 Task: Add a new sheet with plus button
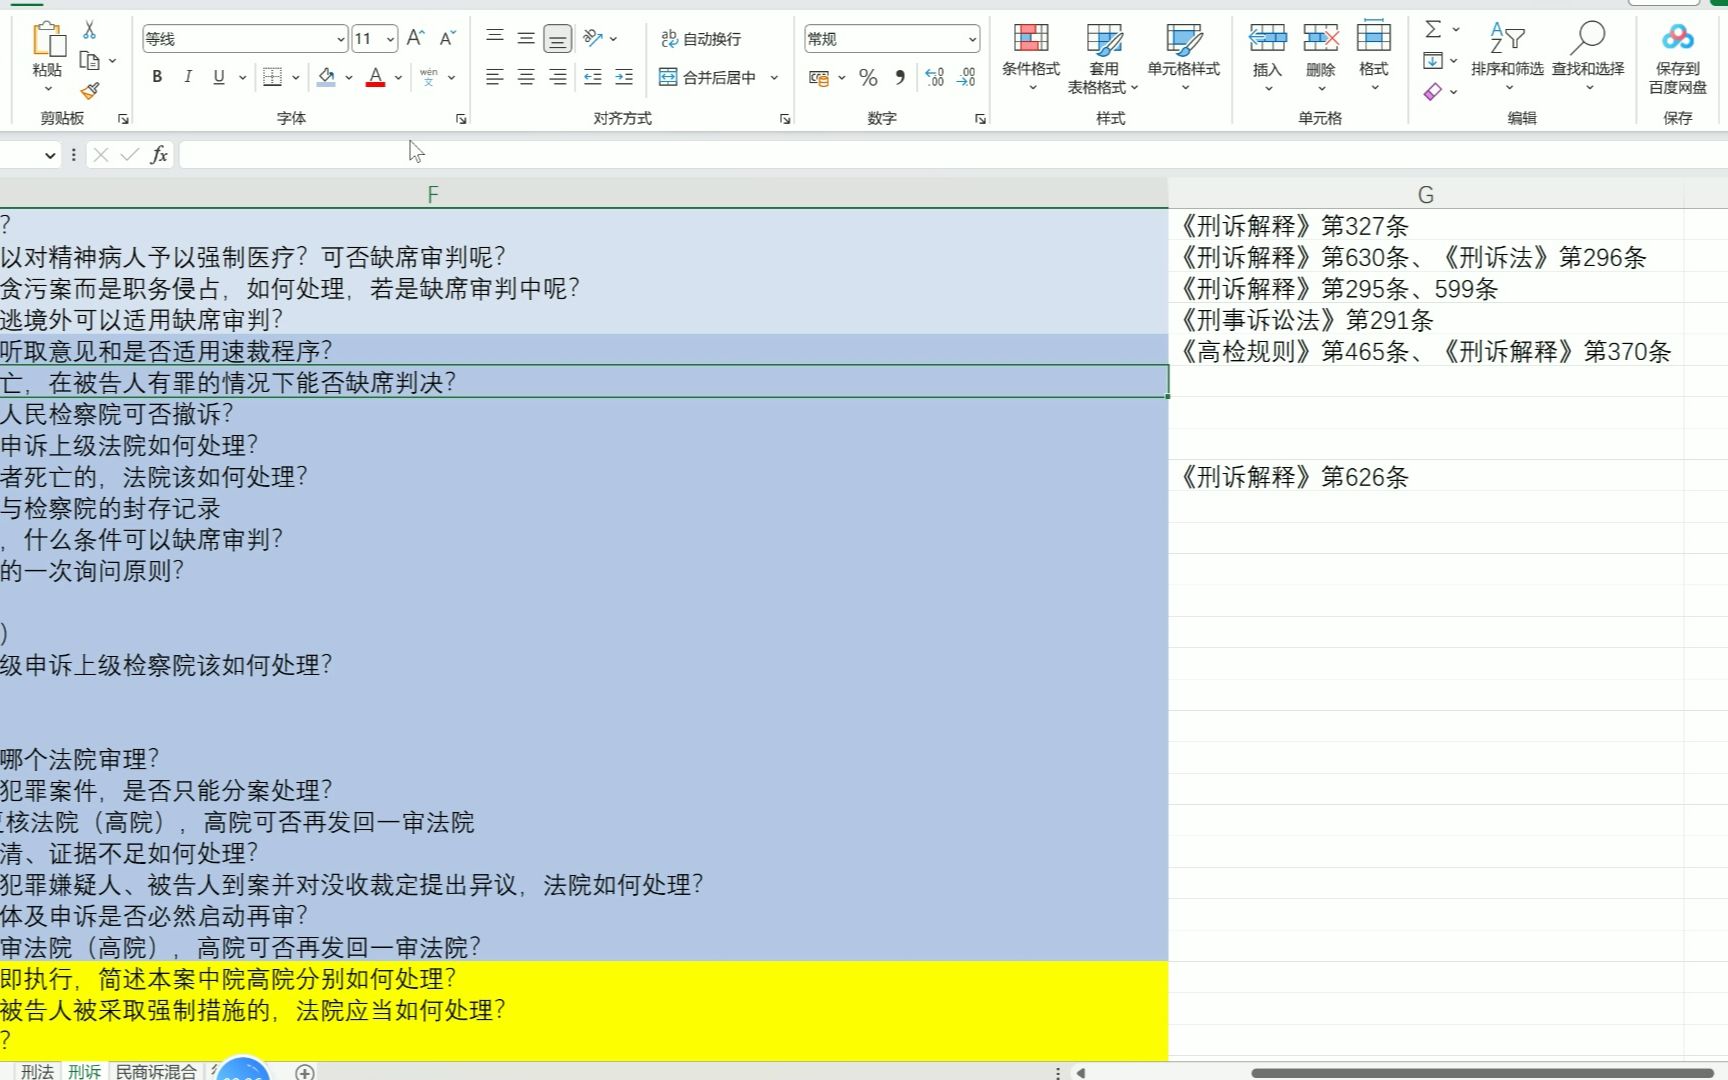305,1072
